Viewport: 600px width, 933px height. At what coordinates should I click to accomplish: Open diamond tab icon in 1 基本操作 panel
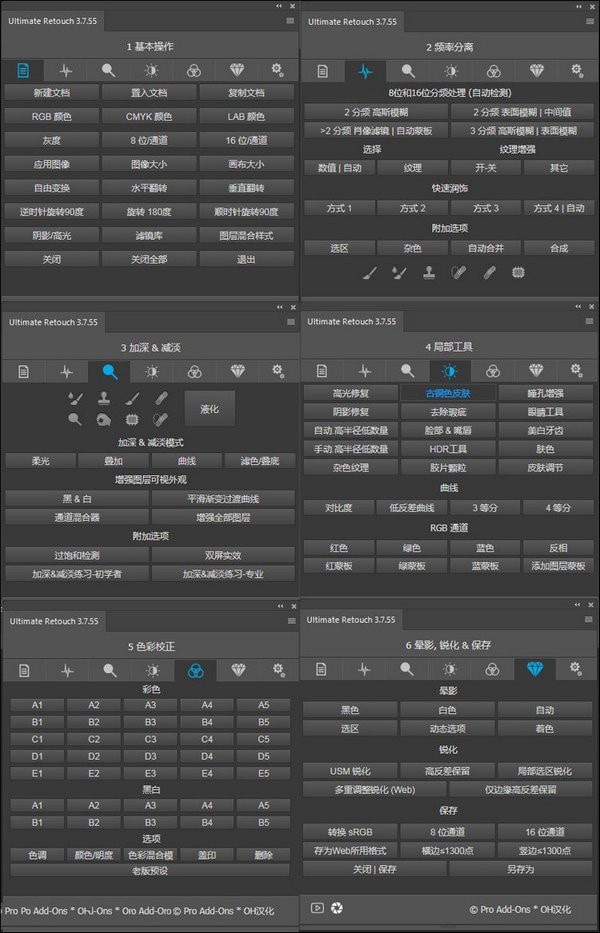[237, 70]
